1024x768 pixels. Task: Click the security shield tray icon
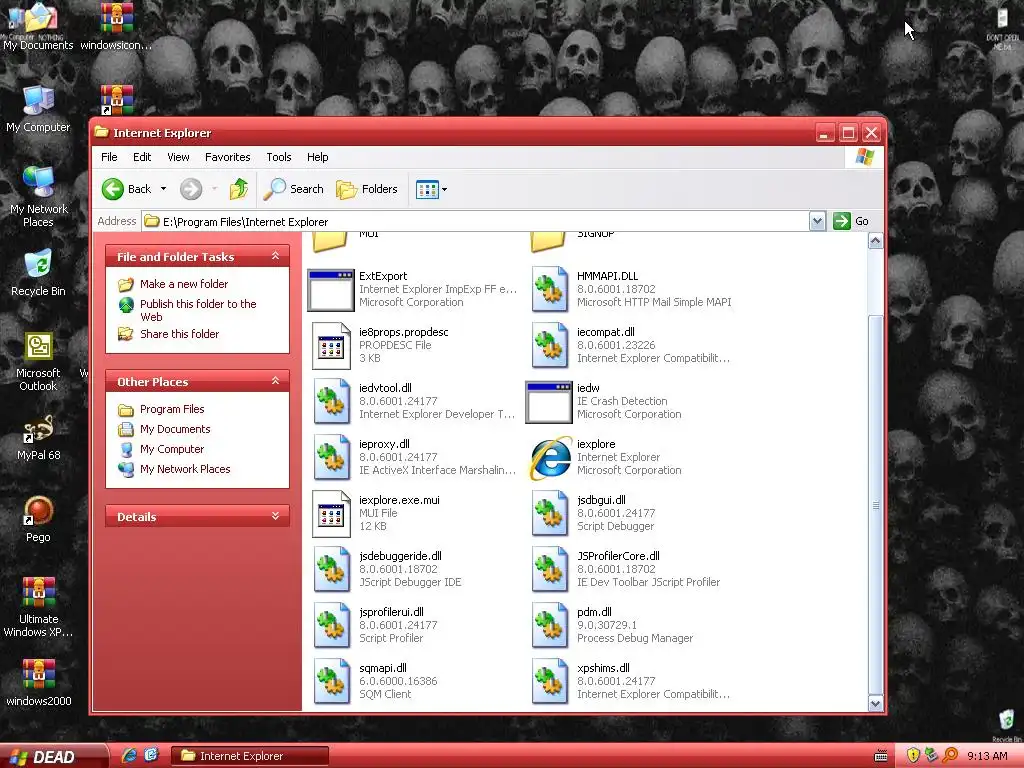click(913, 756)
